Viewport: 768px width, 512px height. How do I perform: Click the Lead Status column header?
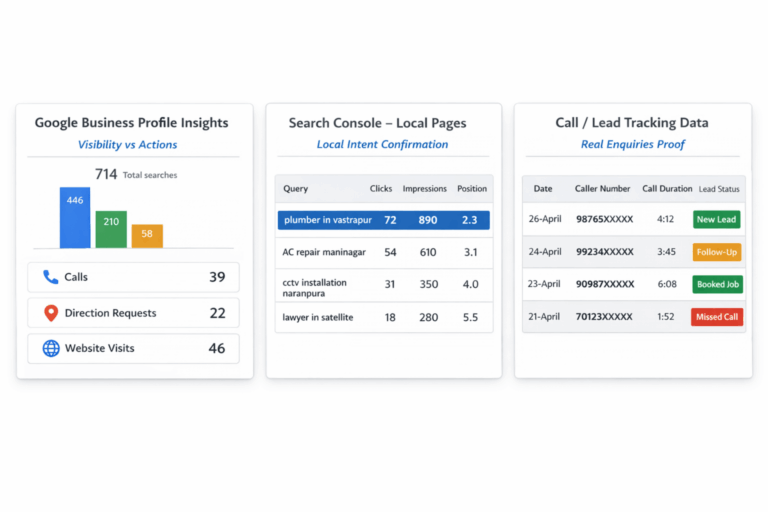click(x=719, y=189)
